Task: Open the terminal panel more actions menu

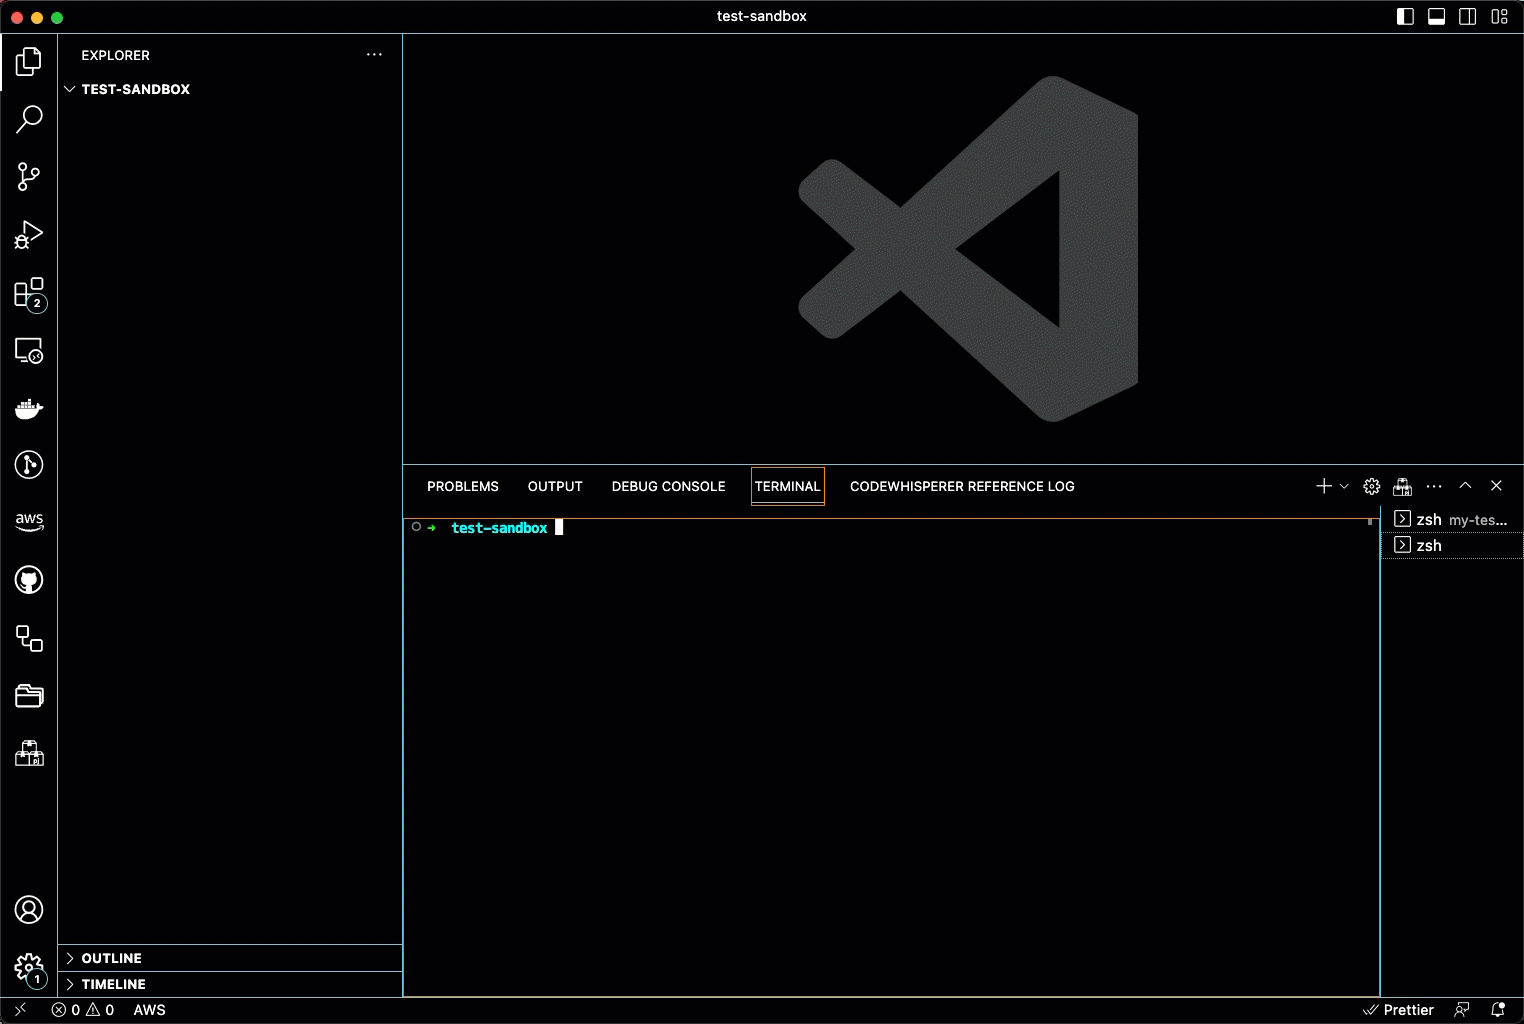Action: tap(1434, 486)
